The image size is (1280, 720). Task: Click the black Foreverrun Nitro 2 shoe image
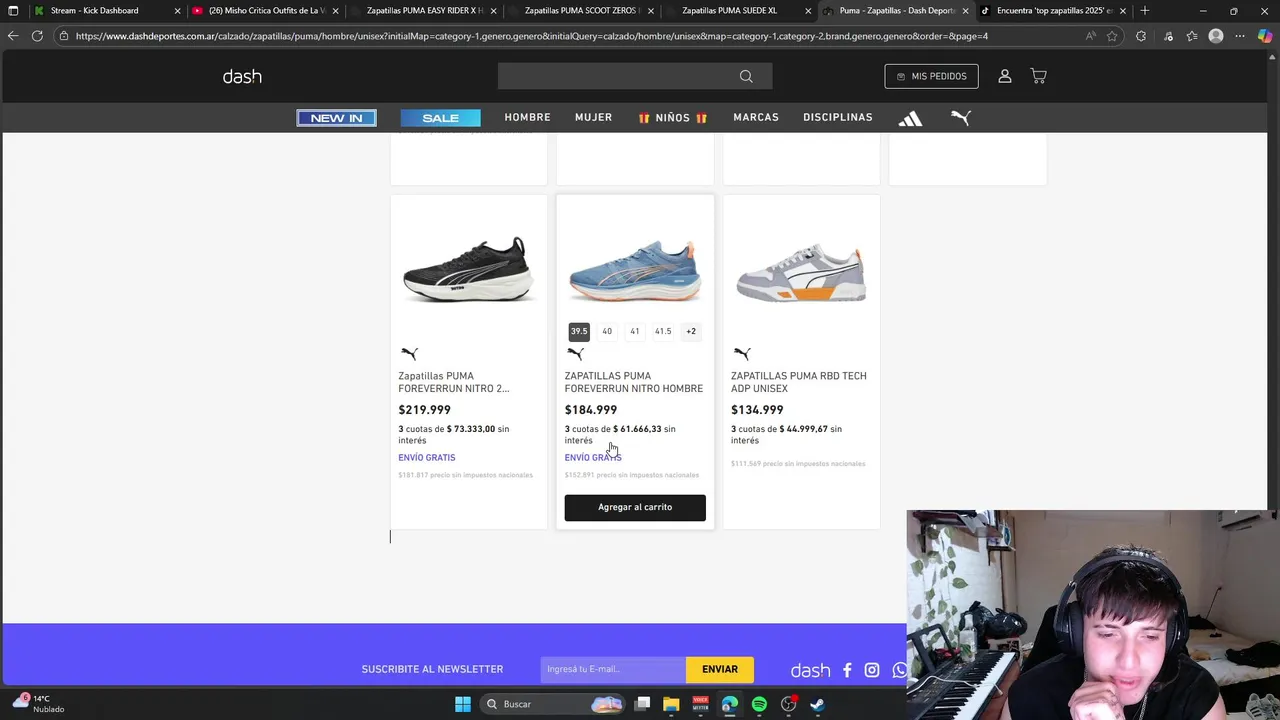pyautogui.click(x=468, y=269)
